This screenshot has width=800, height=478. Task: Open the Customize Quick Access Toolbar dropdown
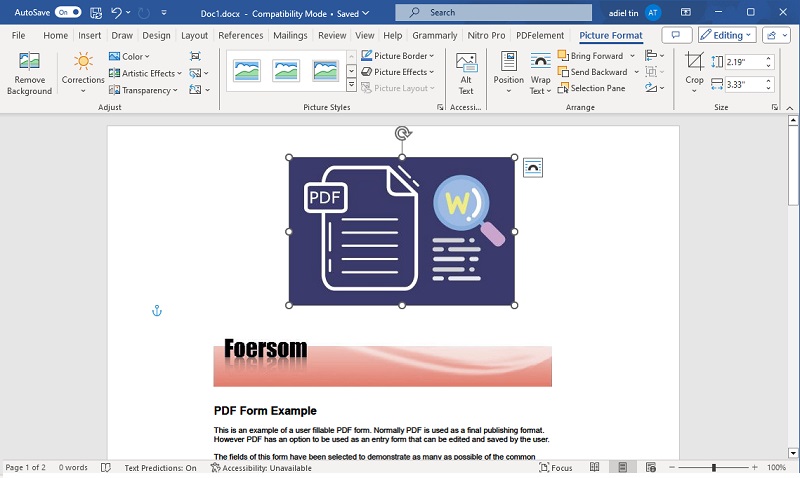[164, 13]
